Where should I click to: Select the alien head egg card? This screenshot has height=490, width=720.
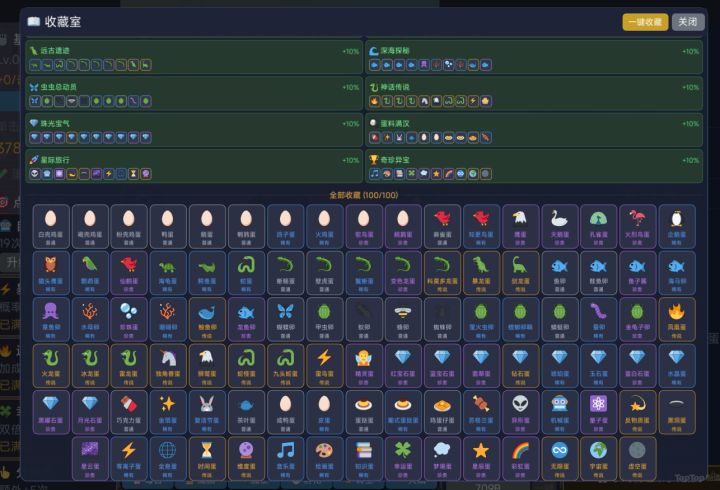coord(520,412)
